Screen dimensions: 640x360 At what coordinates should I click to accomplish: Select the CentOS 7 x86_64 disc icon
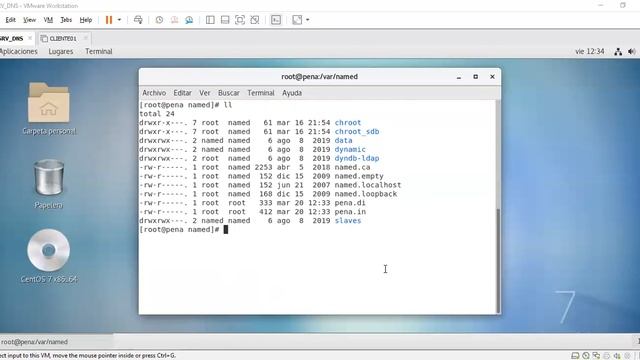click(x=49, y=256)
